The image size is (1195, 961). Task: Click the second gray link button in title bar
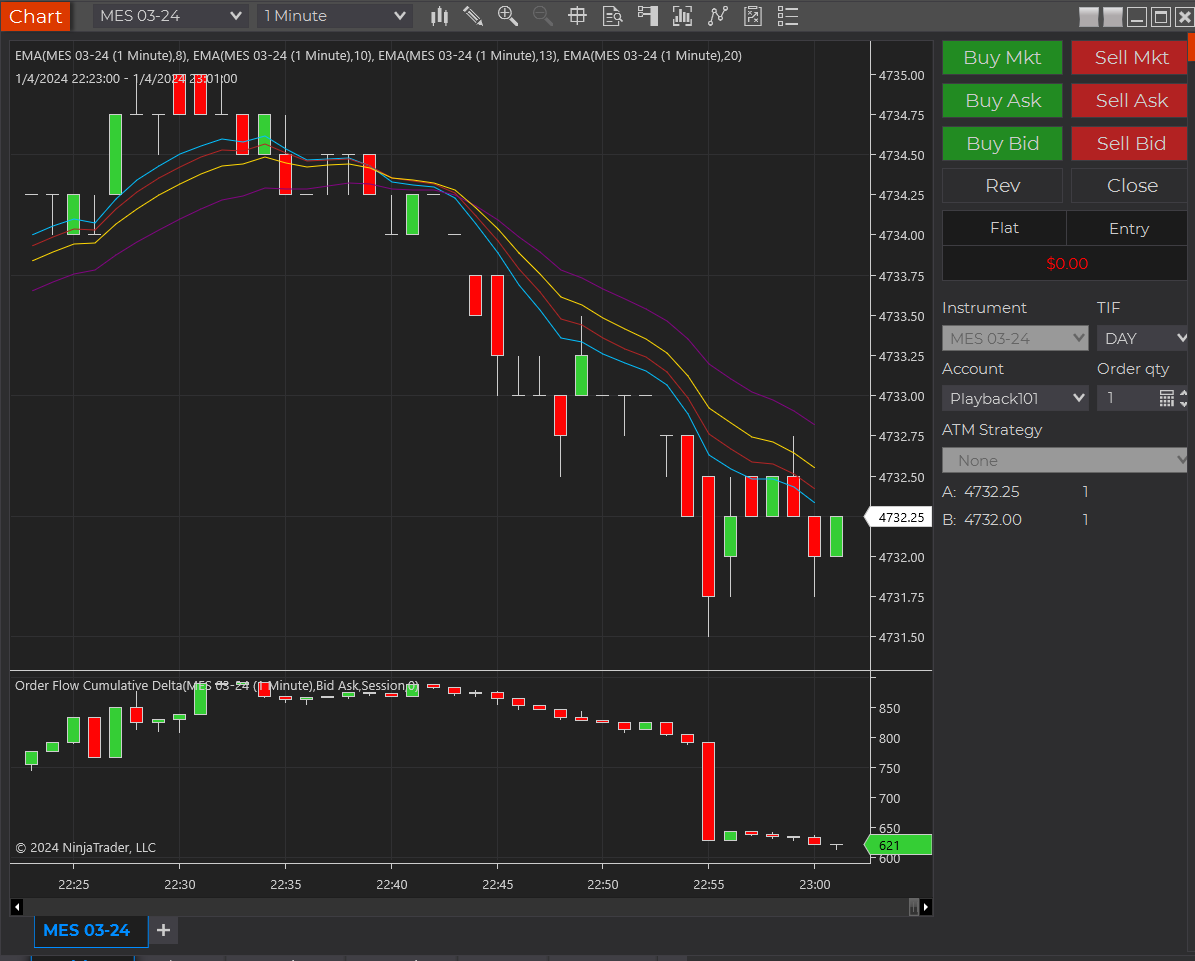tap(1113, 17)
